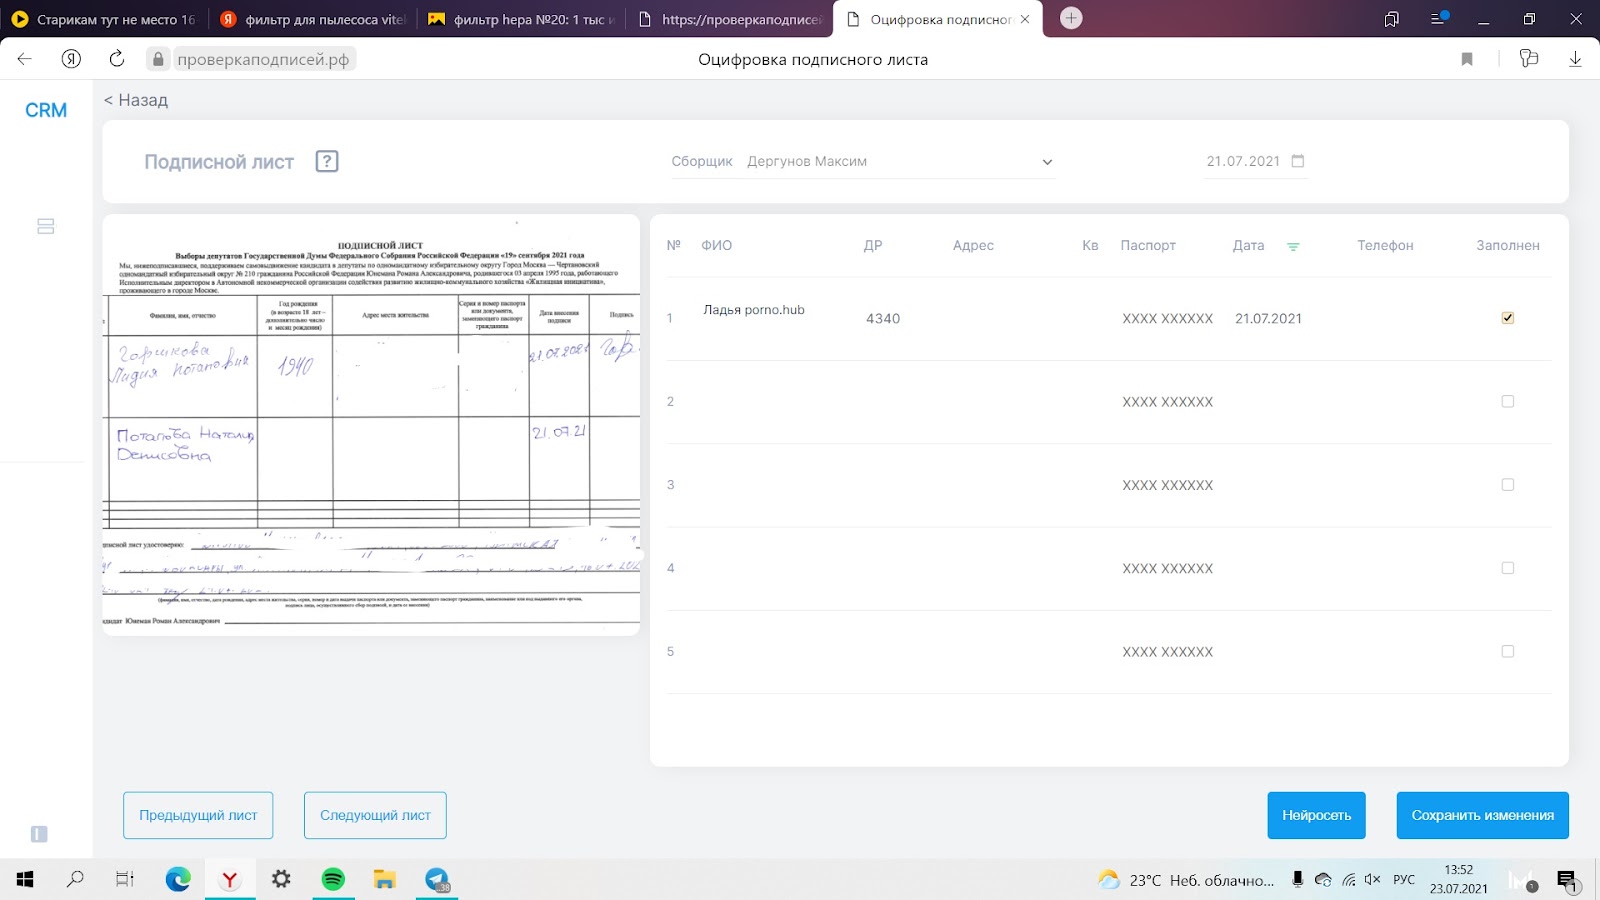Click the Телефон column header

[1385, 245]
